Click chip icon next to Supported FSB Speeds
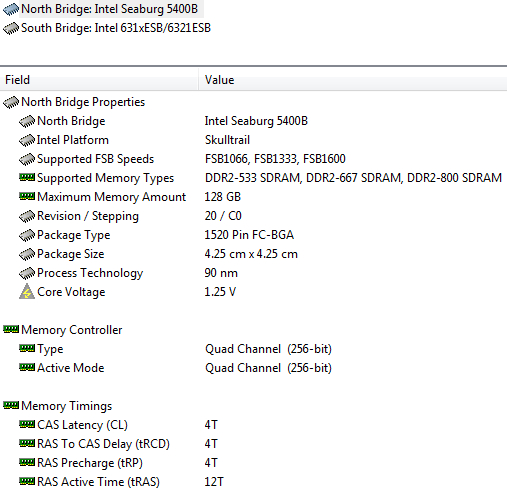The height and width of the screenshot is (491, 507). [27, 159]
